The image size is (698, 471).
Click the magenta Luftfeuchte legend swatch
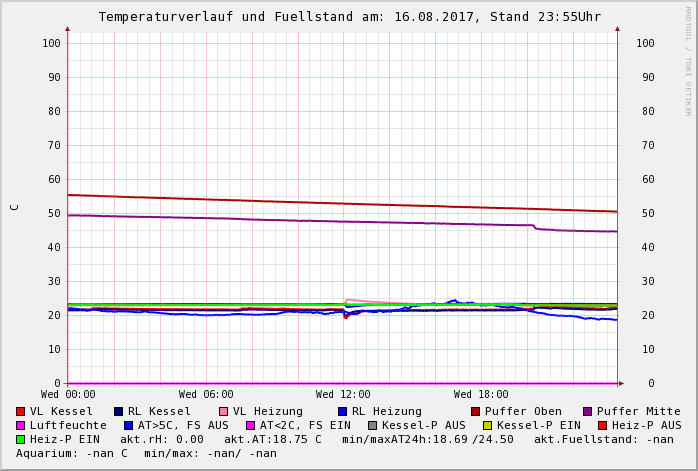tap(21, 425)
